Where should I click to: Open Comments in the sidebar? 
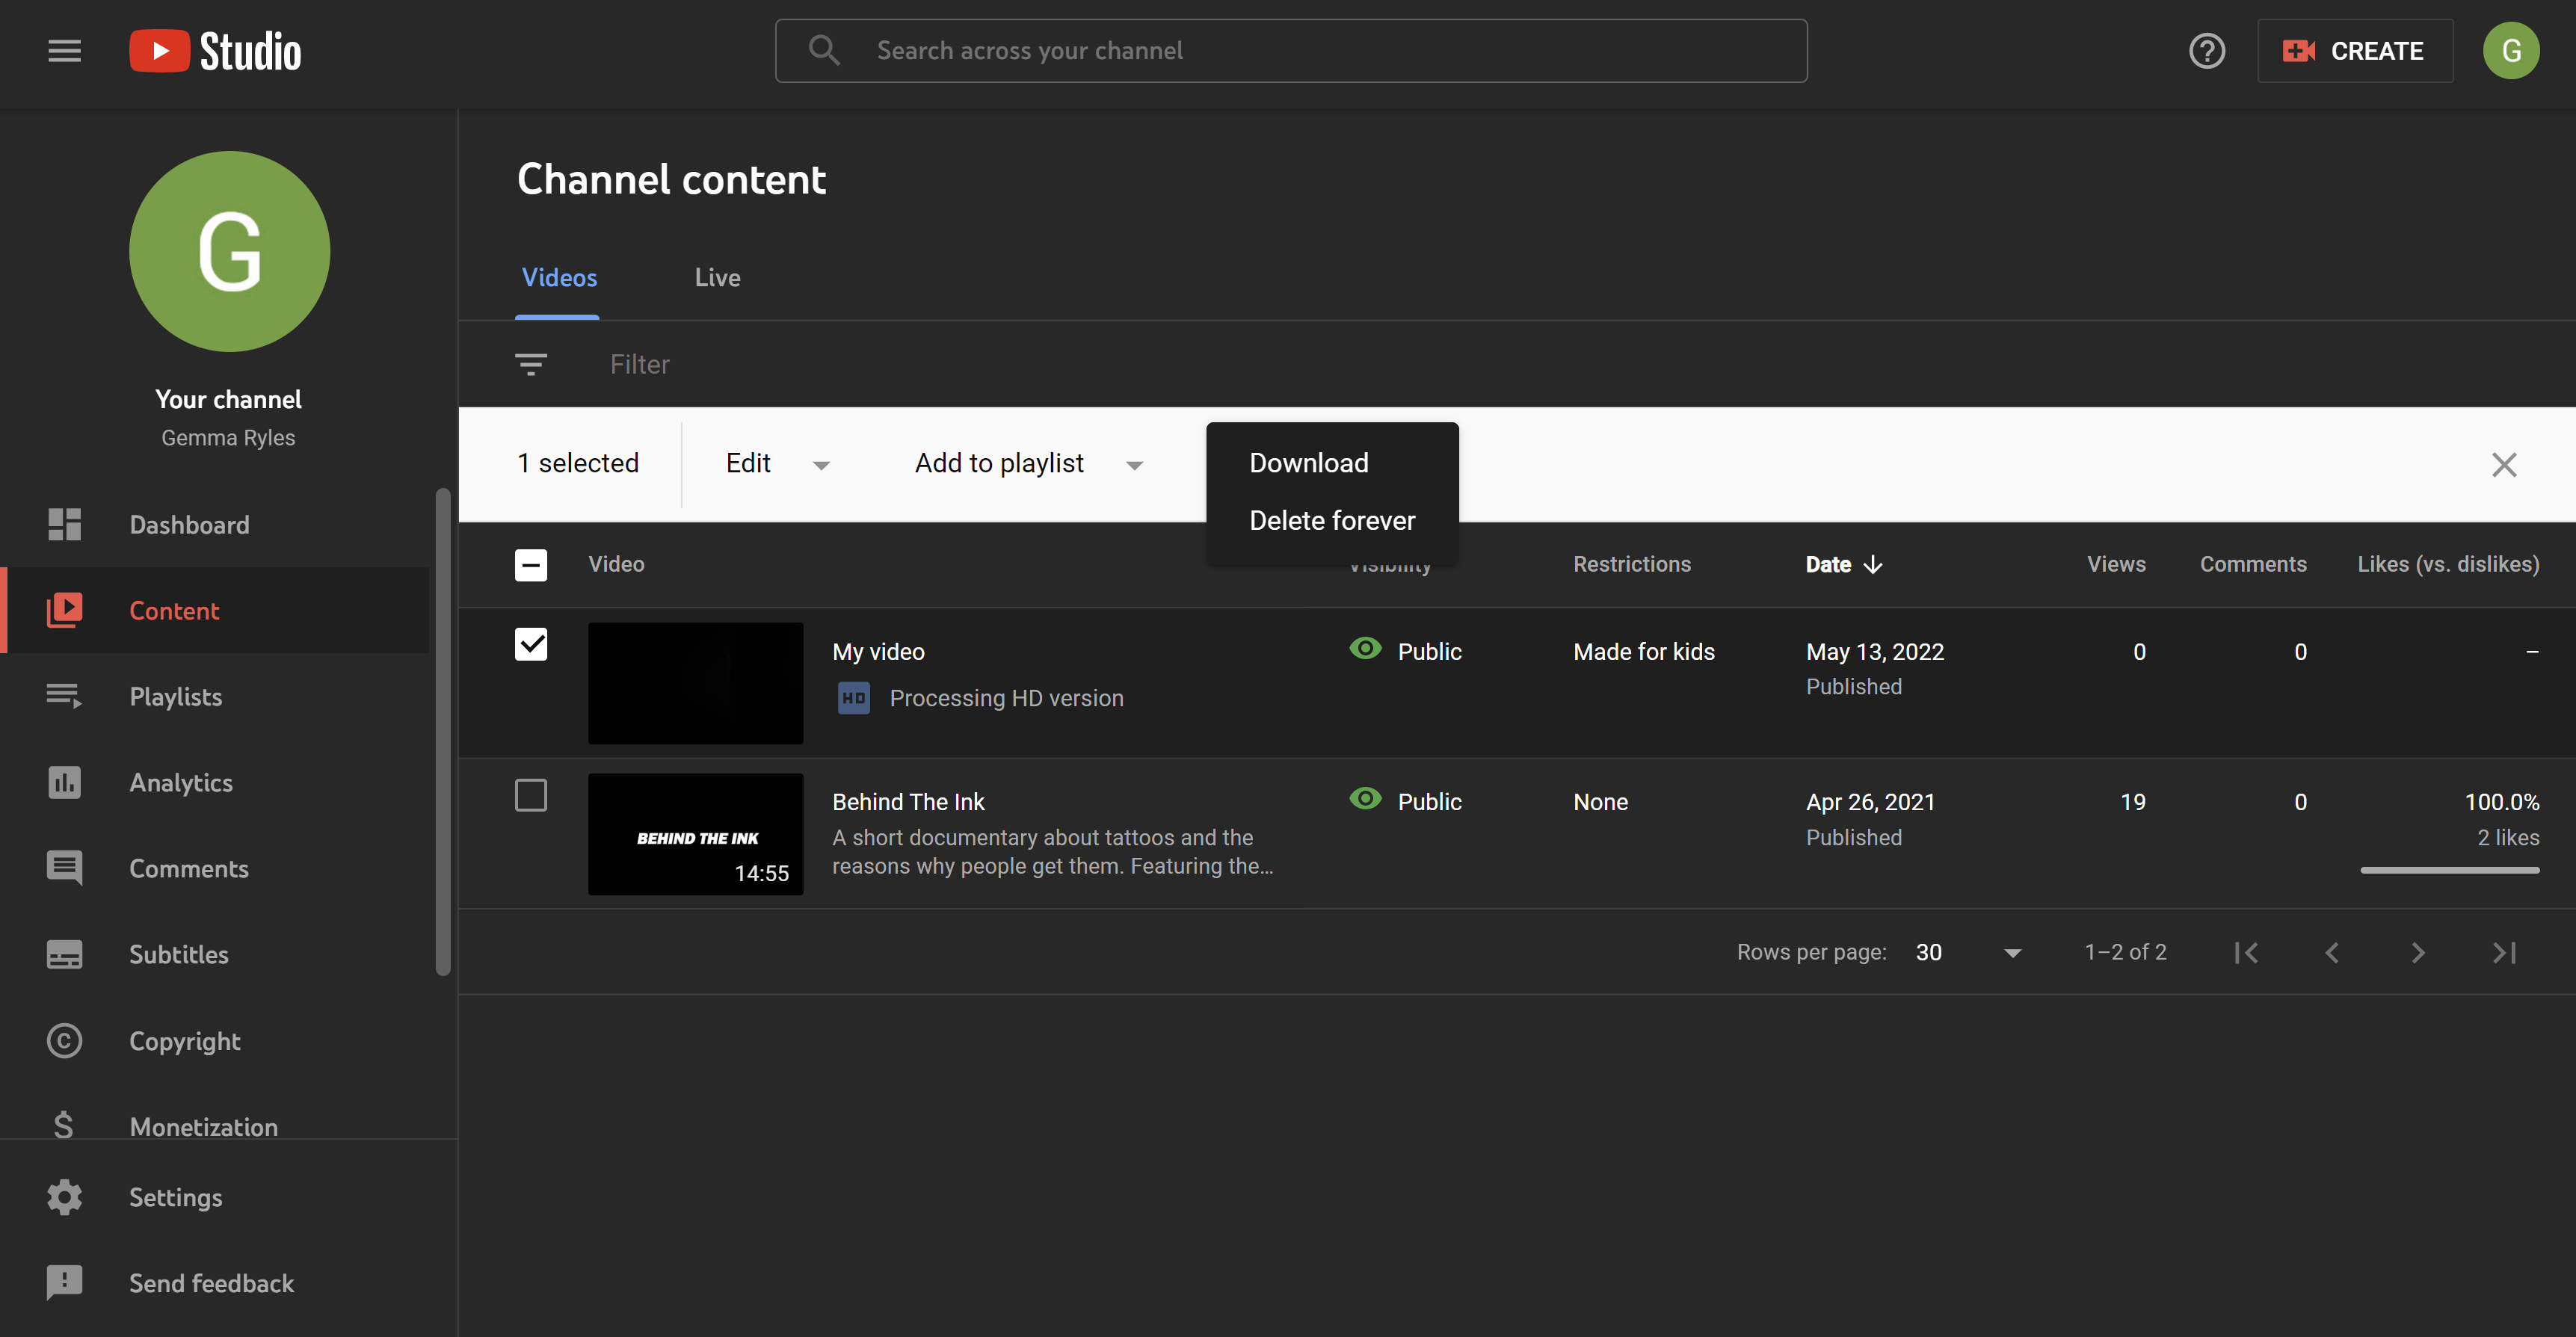tap(215, 868)
